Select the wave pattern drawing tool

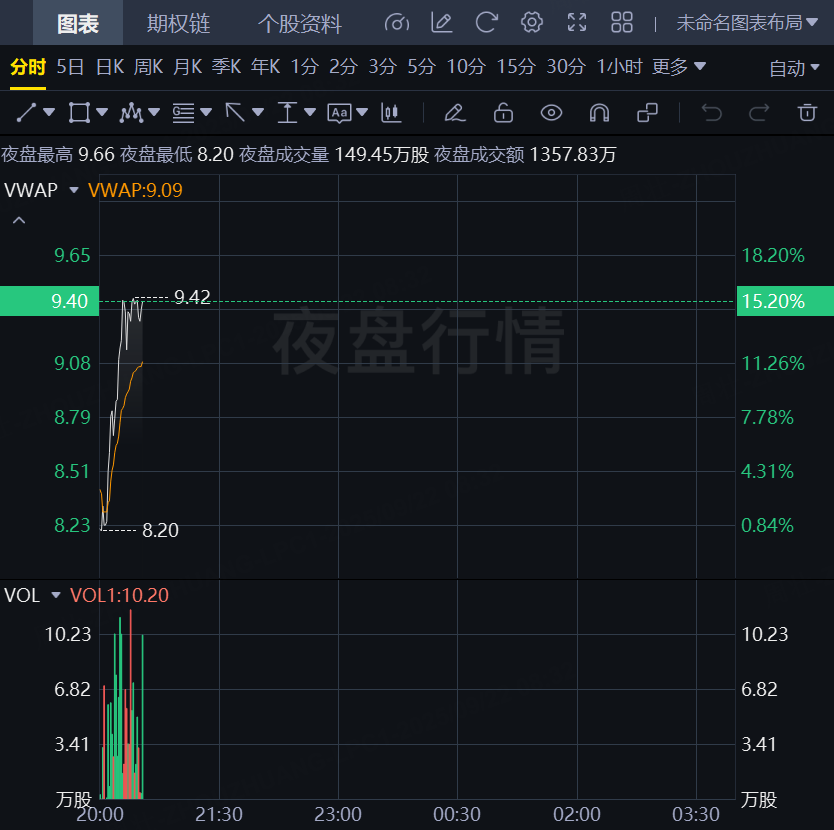[131, 112]
